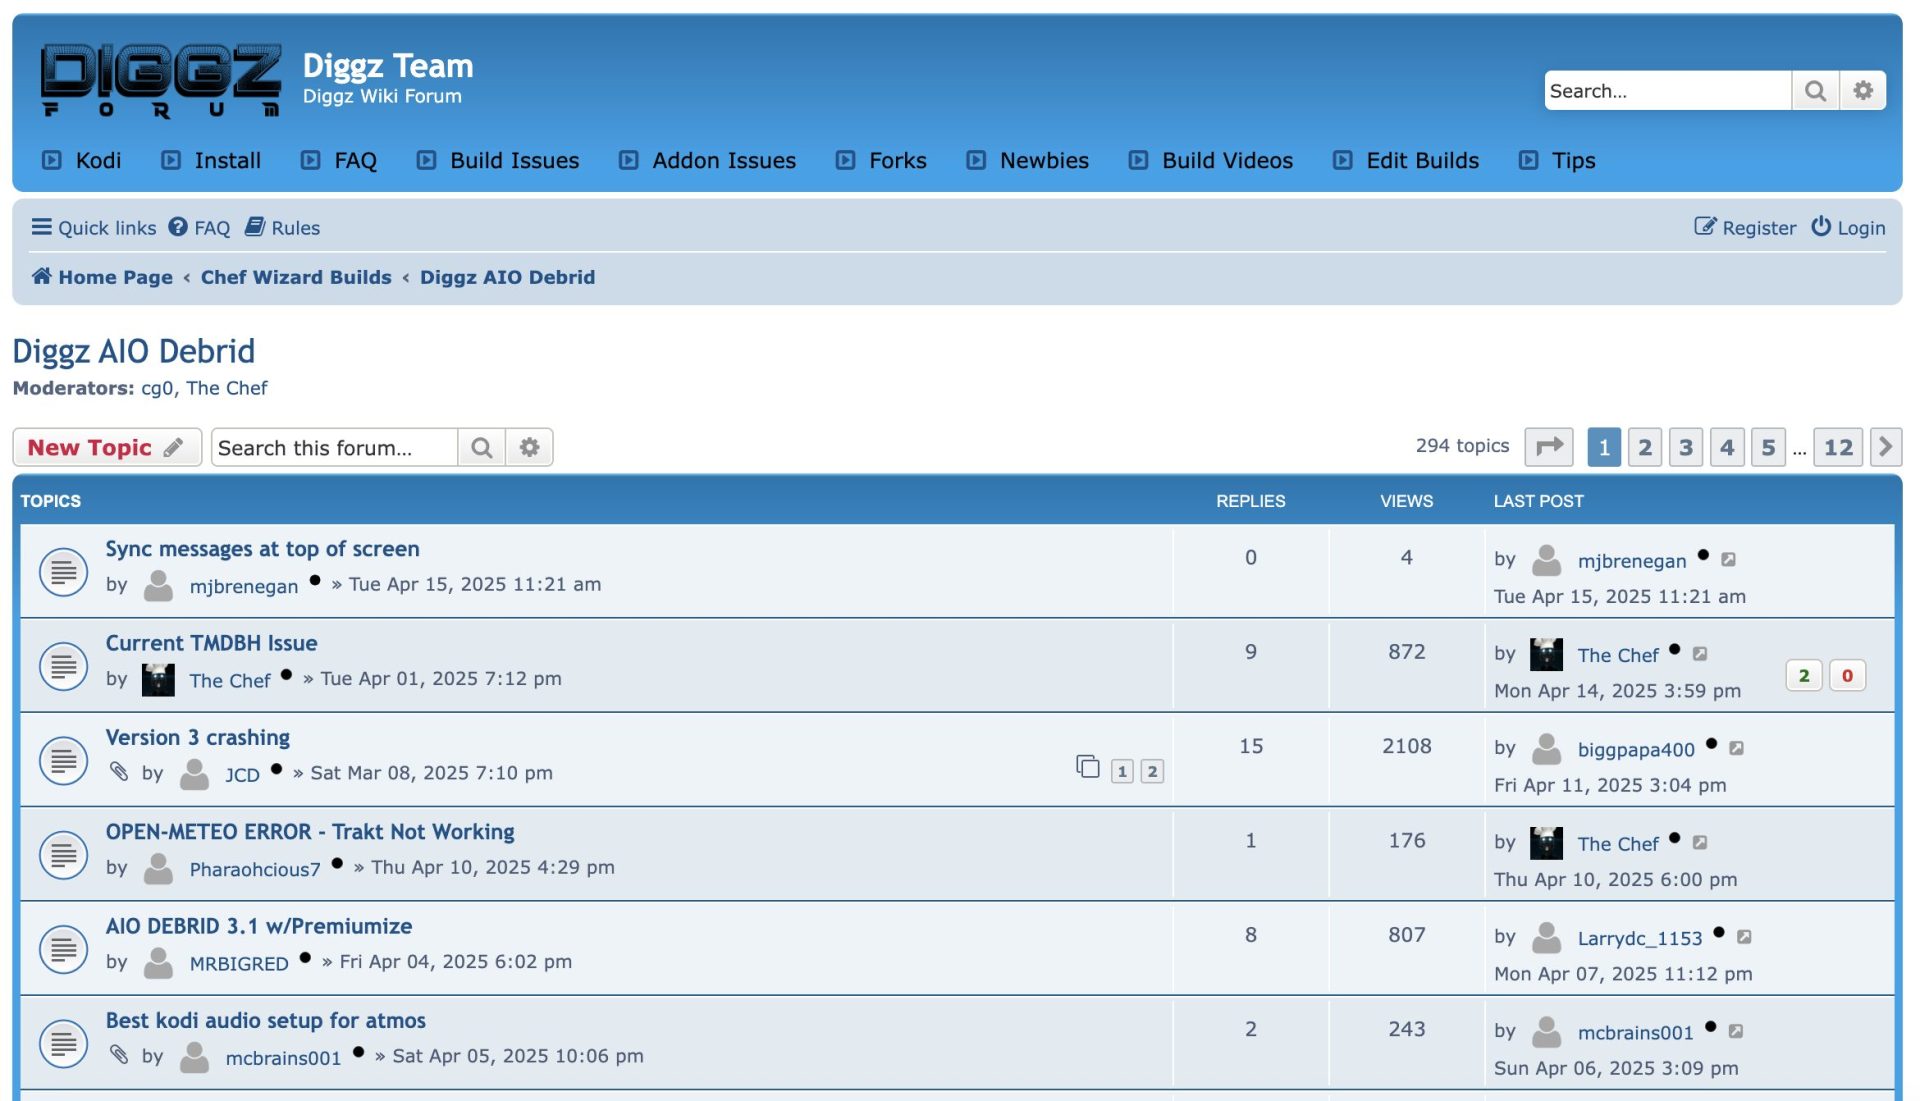The width and height of the screenshot is (1920, 1101).
Task: Open Version 3 crashing topic
Action: [x=198, y=737]
